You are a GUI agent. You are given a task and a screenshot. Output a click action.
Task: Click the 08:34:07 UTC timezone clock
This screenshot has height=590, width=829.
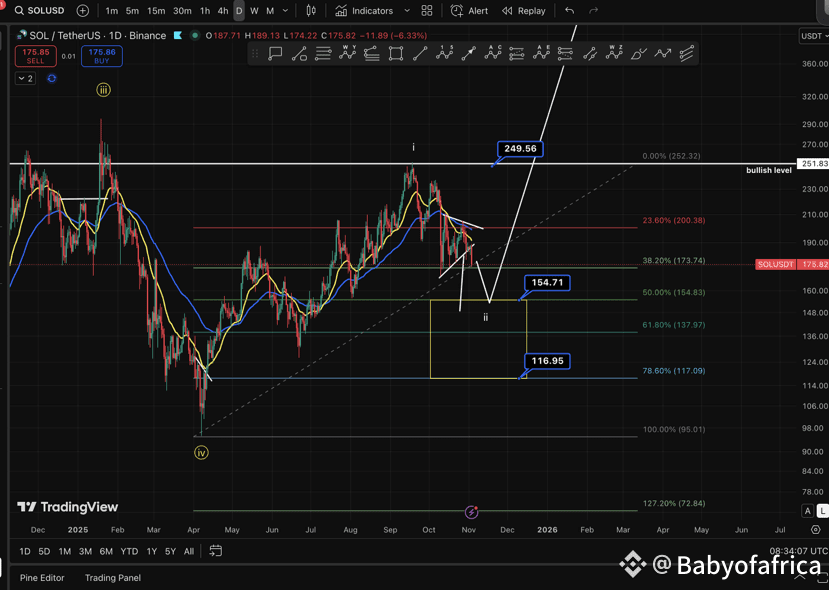click(798, 551)
